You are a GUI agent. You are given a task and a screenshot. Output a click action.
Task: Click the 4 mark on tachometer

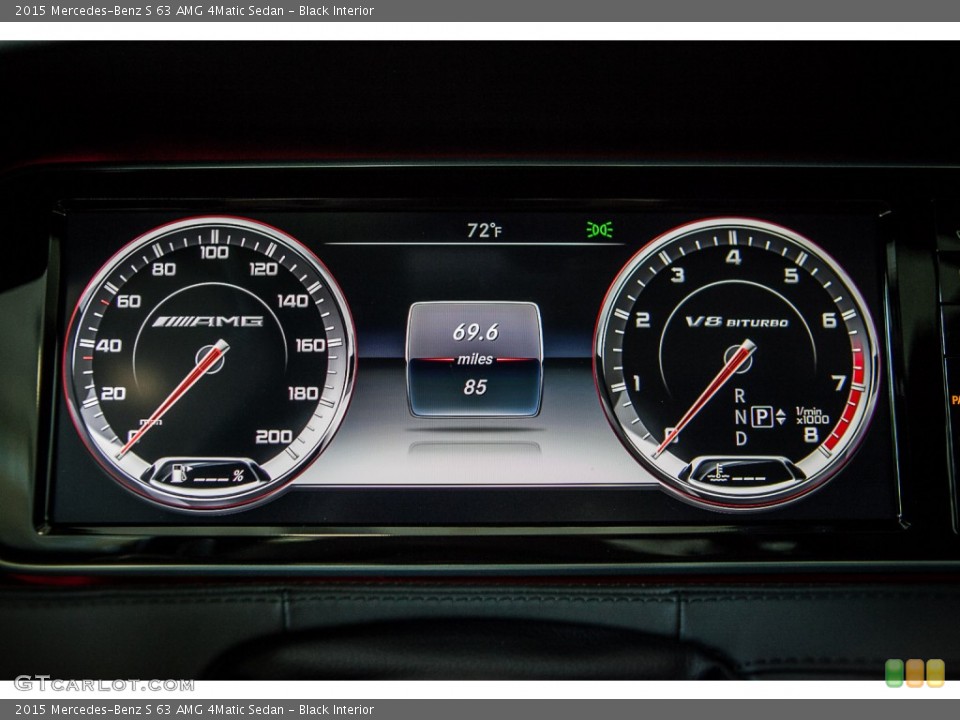[733, 257]
